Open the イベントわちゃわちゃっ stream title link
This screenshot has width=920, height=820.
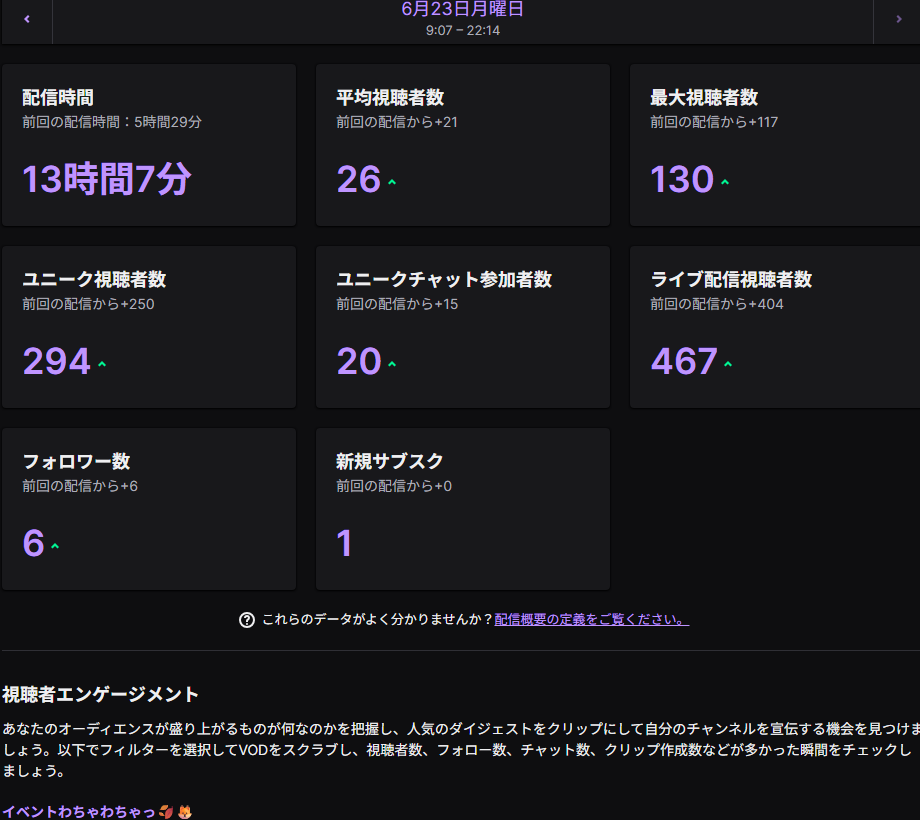97,812
